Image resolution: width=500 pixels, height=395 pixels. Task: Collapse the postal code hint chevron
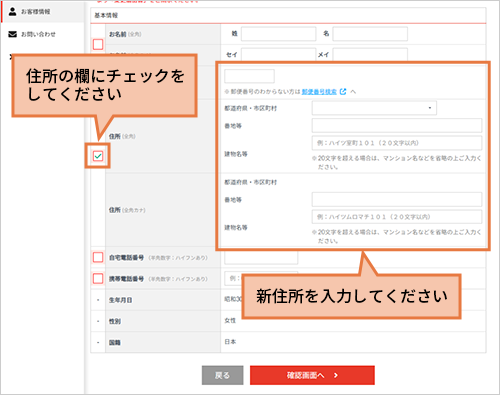(x=353, y=92)
